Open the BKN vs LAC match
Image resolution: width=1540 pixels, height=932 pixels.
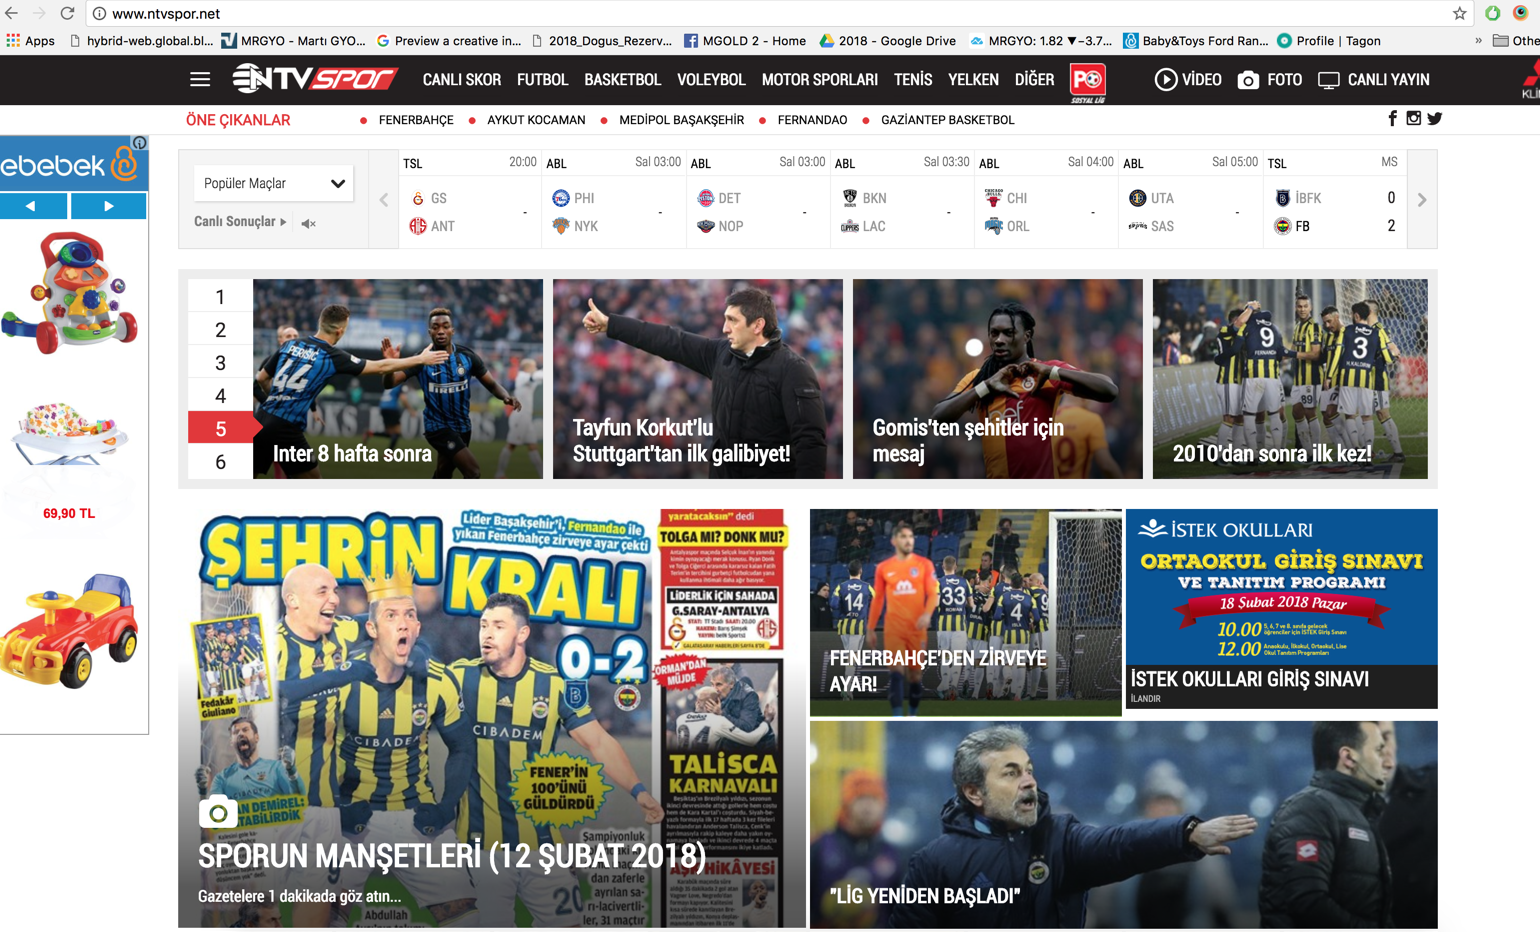click(x=902, y=199)
